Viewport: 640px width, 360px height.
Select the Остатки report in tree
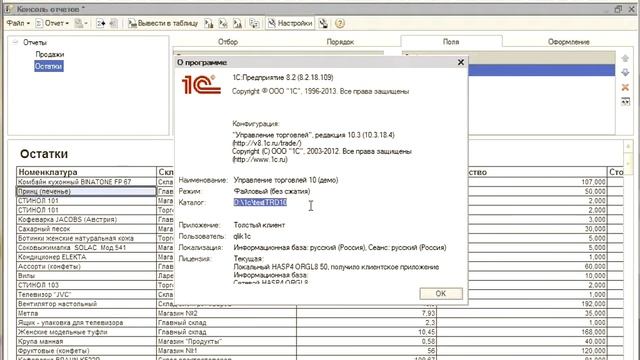point(49,66)
